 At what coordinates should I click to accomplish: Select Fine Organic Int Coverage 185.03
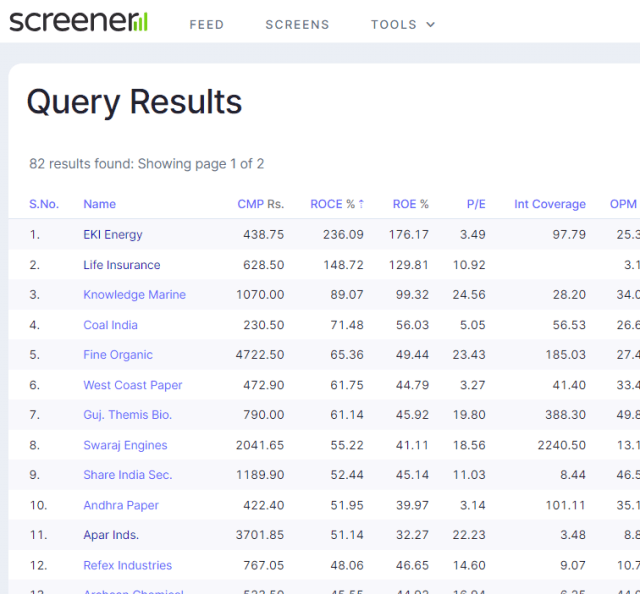point(566,355)
